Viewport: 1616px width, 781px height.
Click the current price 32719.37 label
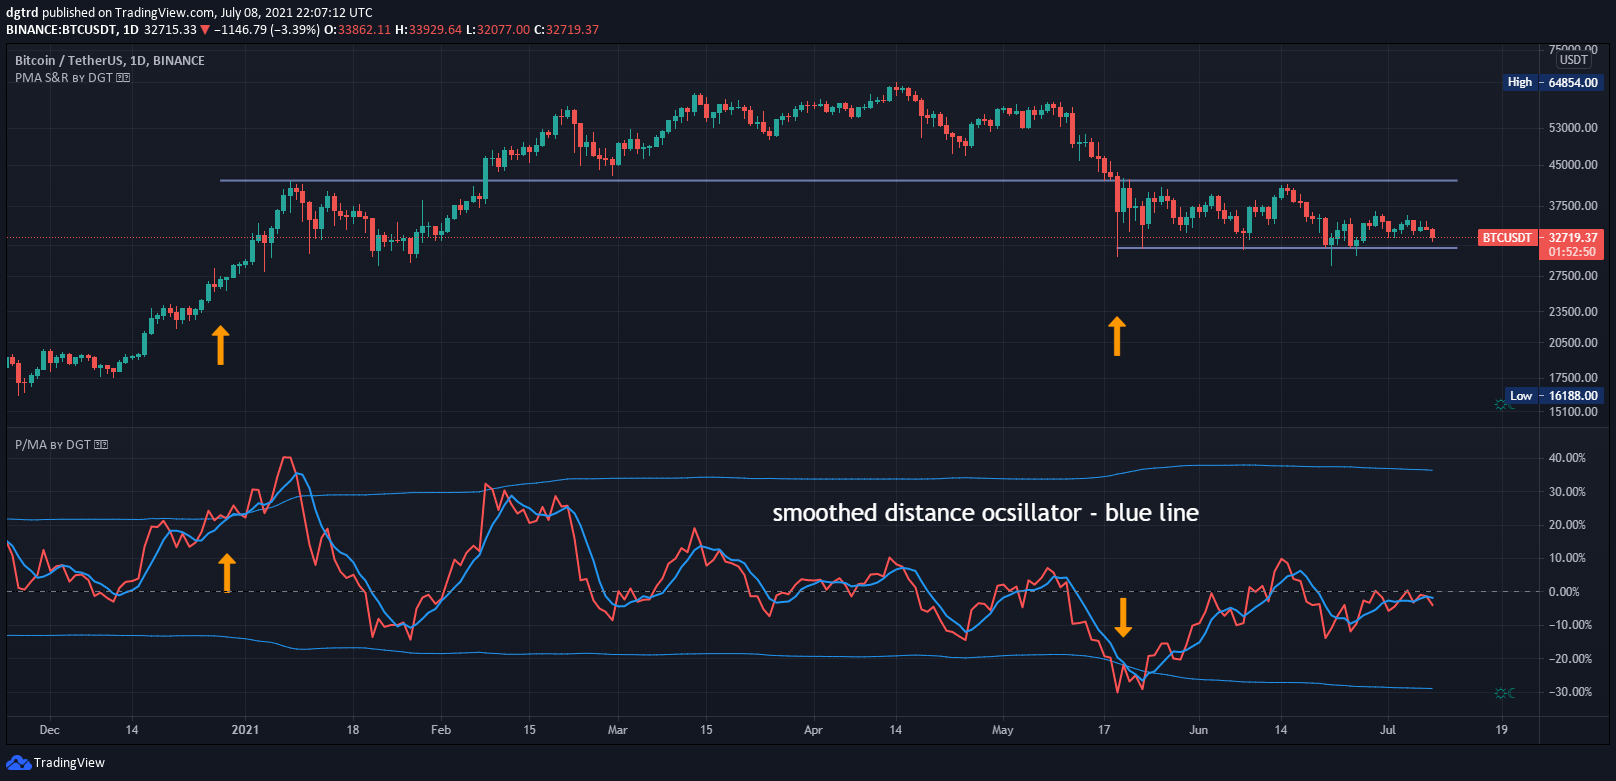[x=1573, y=238]
